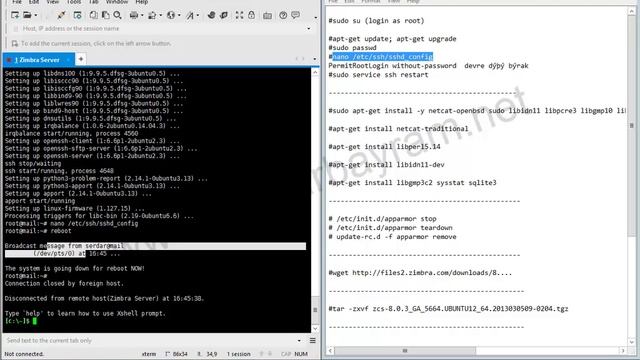Click the '1 session' status bar entry

coord(239,354)
